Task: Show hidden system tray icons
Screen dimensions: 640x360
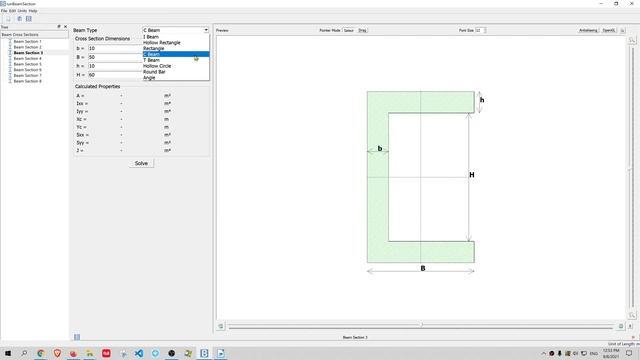Action: 543,353
